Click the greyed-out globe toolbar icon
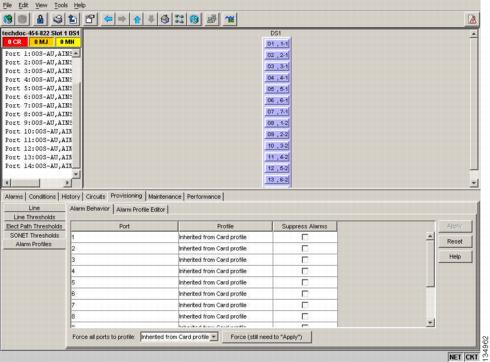The height and width of the screenshot is (362, 490). pos(23,19)
